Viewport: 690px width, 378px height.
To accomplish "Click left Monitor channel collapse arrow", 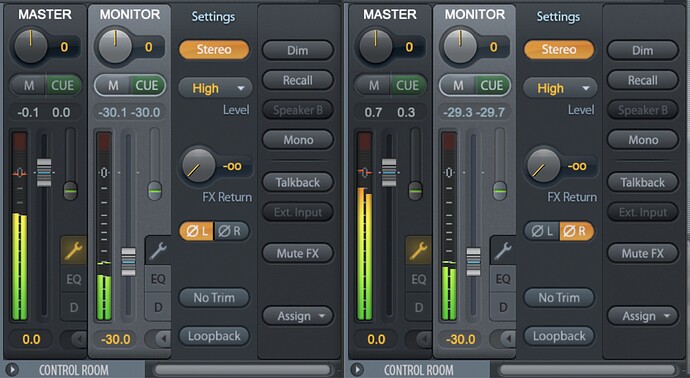I will [163, 339].
